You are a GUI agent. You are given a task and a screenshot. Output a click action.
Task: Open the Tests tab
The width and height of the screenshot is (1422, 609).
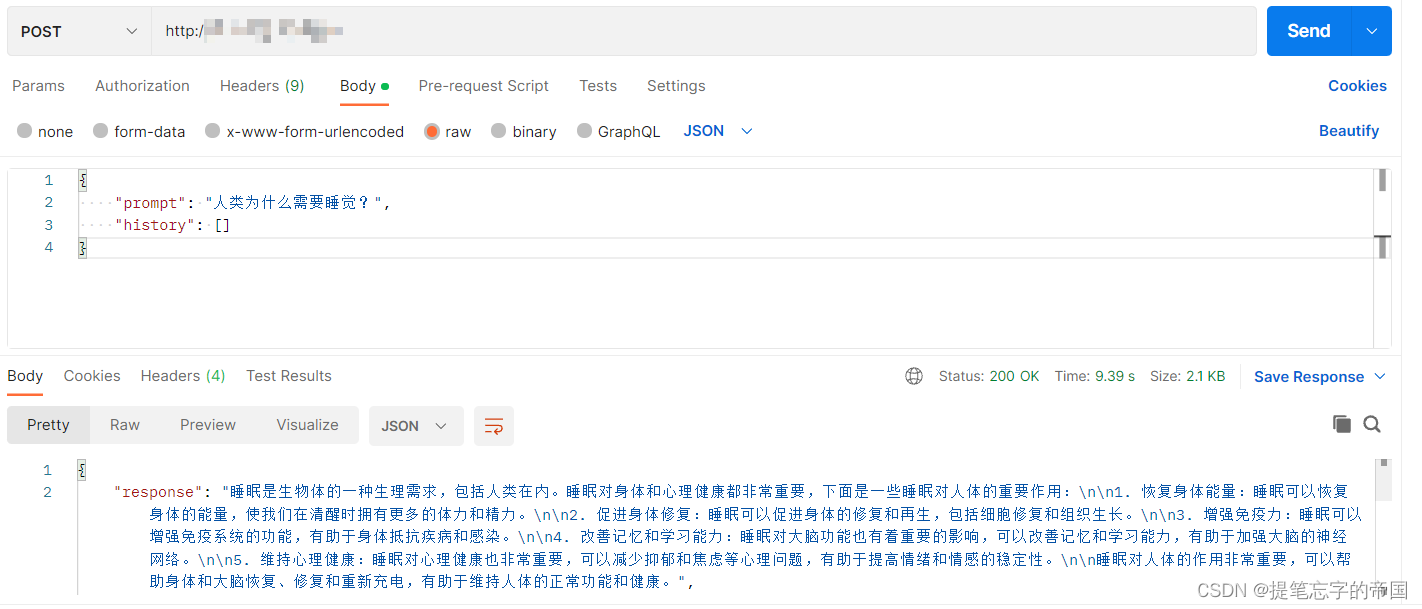[x=598, y=86]
